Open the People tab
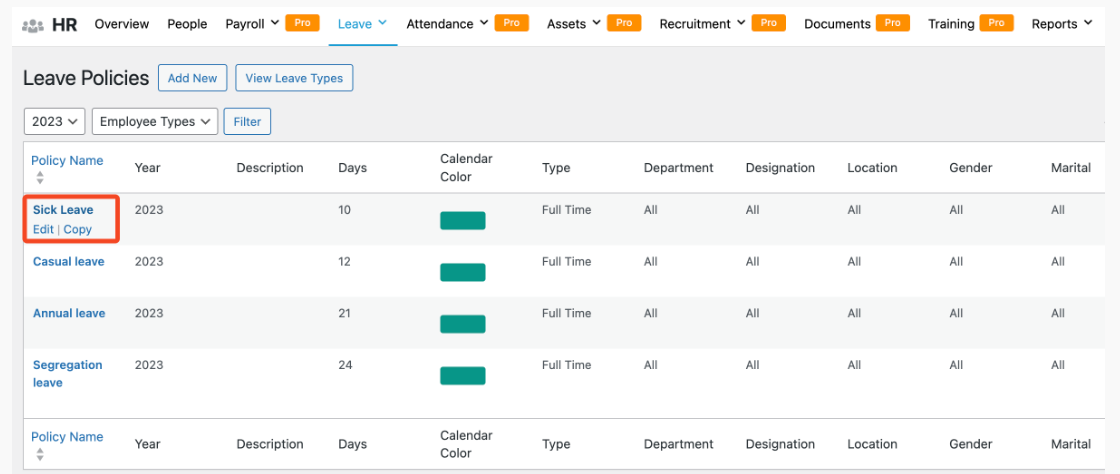The height and width of the screenshot is (474, 1120). pos(187,24)
